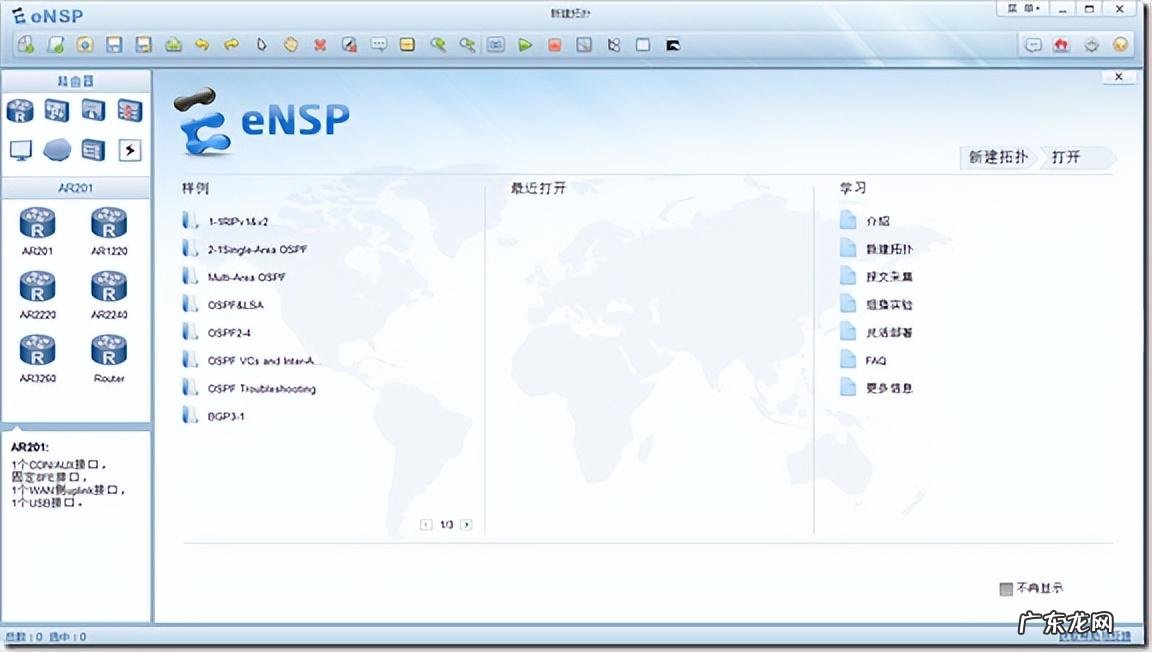Open the FAQ learning document
The width and height of the screenshot is (1152, 652).
pos(875,360)
